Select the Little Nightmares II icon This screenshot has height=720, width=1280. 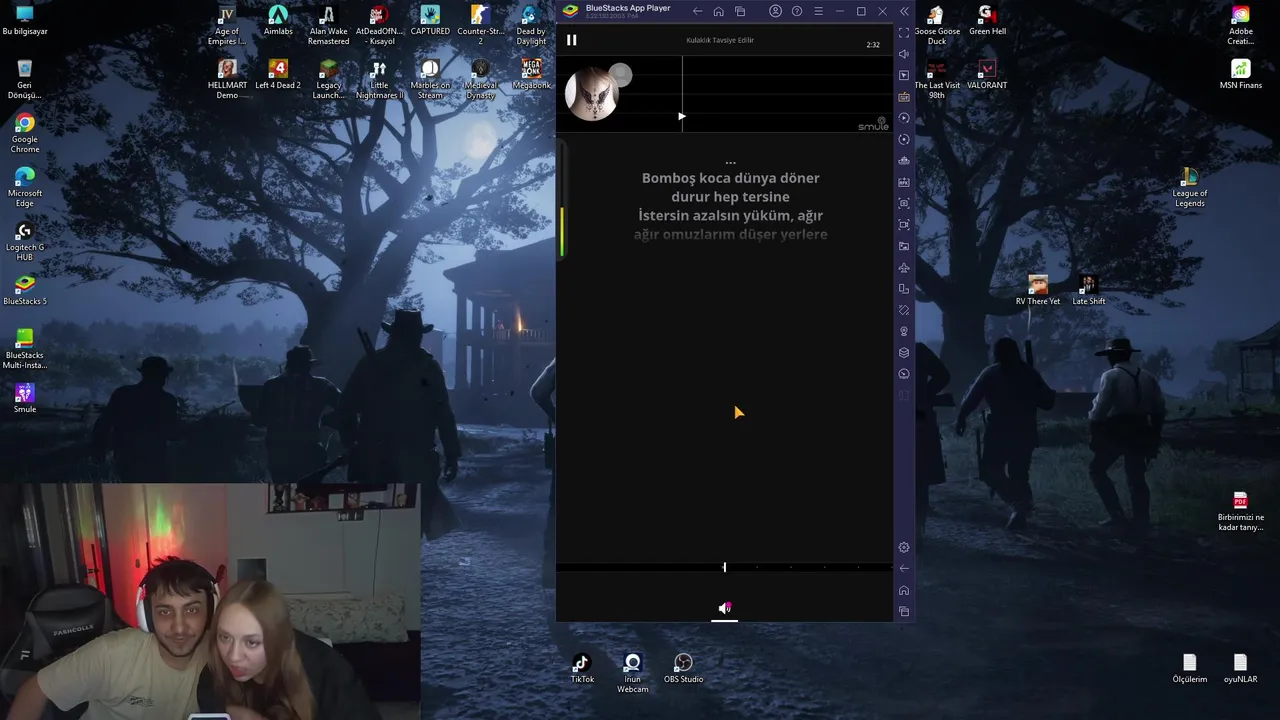click(379, 79)
